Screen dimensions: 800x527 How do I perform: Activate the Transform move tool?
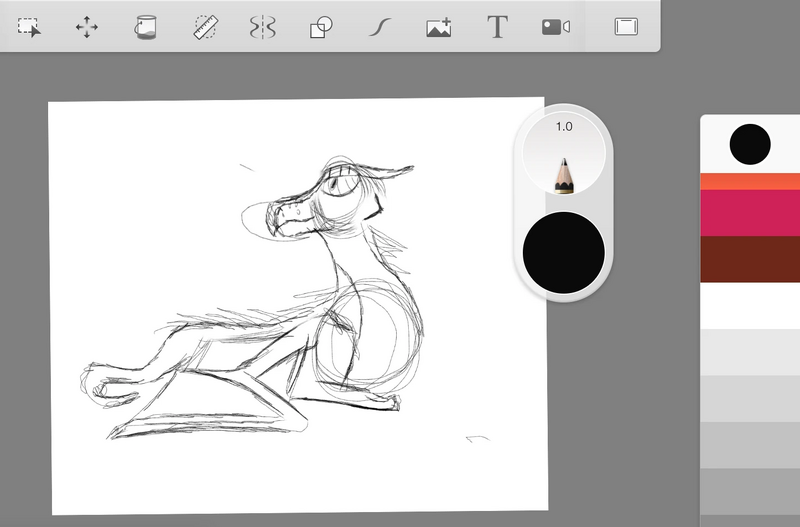[87, 27]
